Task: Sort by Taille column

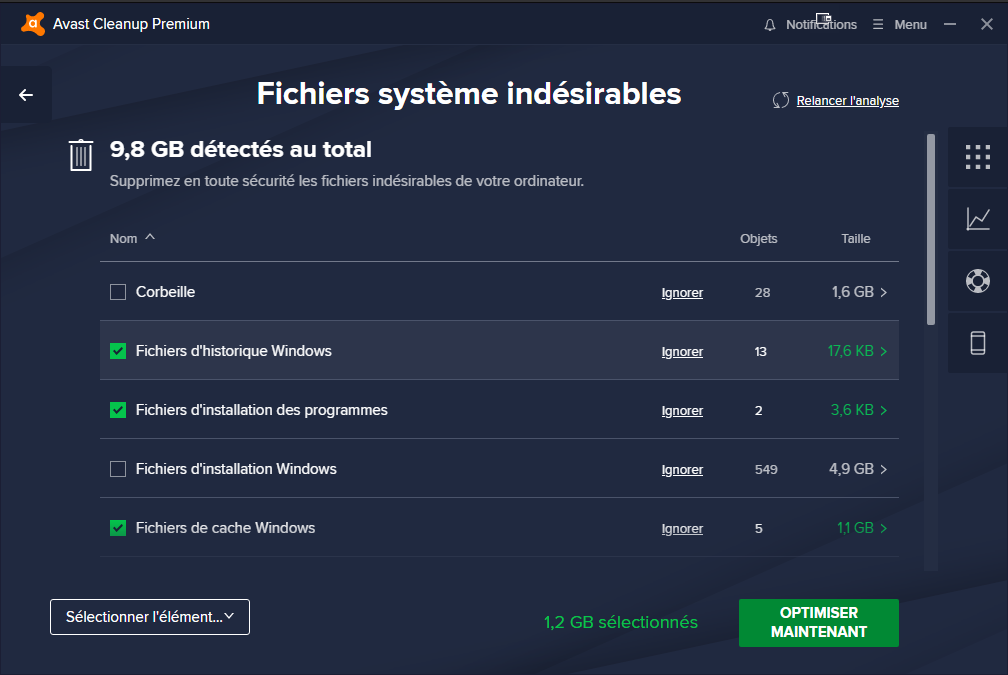Action: click(856, 238)
